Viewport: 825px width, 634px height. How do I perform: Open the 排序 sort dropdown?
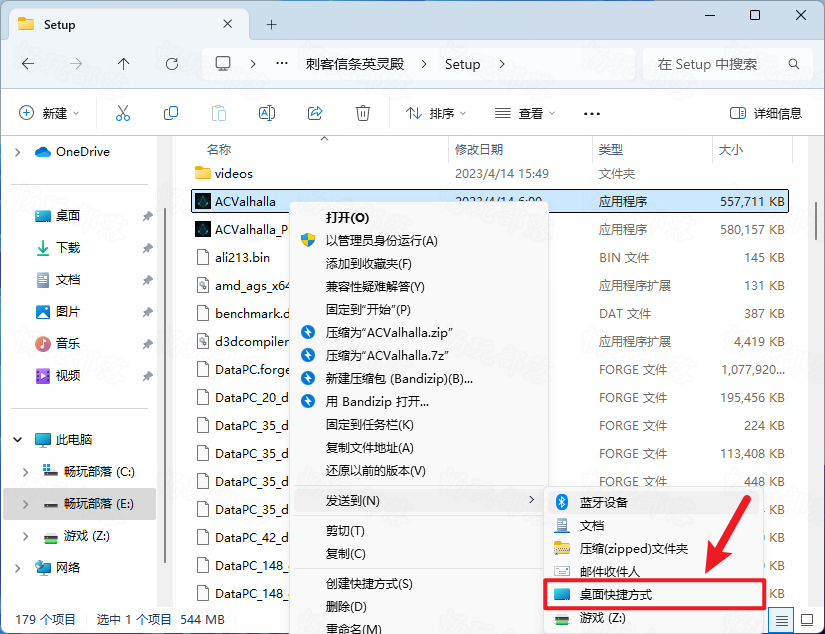(x=436, y=114)
